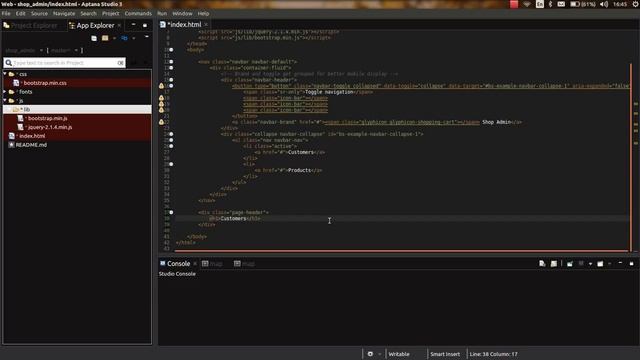Open the File menu

tap(6, 13)
